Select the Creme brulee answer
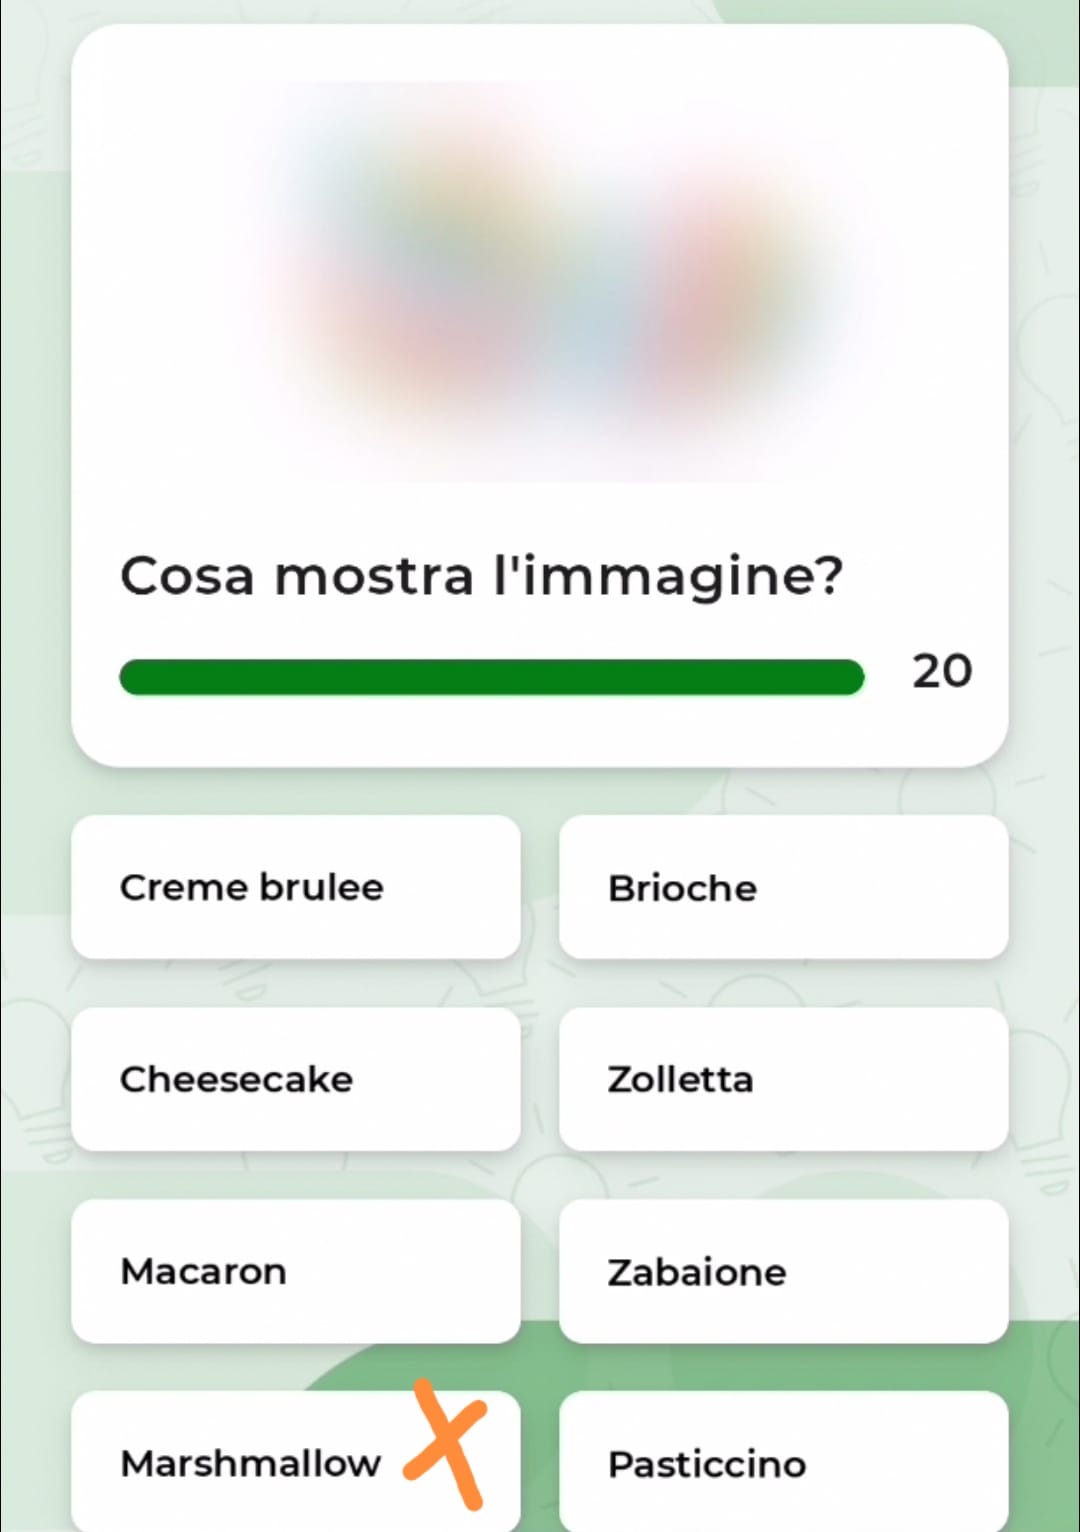This screenshot has width=1080, height=1532. (296, 887)
